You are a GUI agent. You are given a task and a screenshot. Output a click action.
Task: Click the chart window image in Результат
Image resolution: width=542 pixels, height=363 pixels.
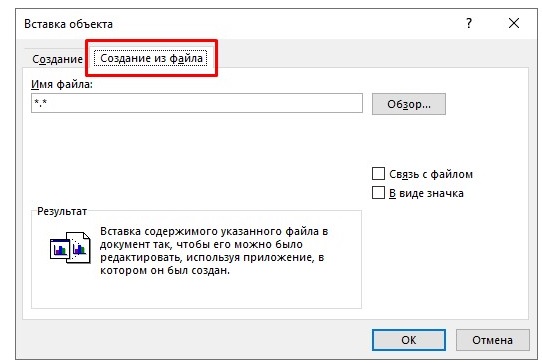(x=60, y=249)
